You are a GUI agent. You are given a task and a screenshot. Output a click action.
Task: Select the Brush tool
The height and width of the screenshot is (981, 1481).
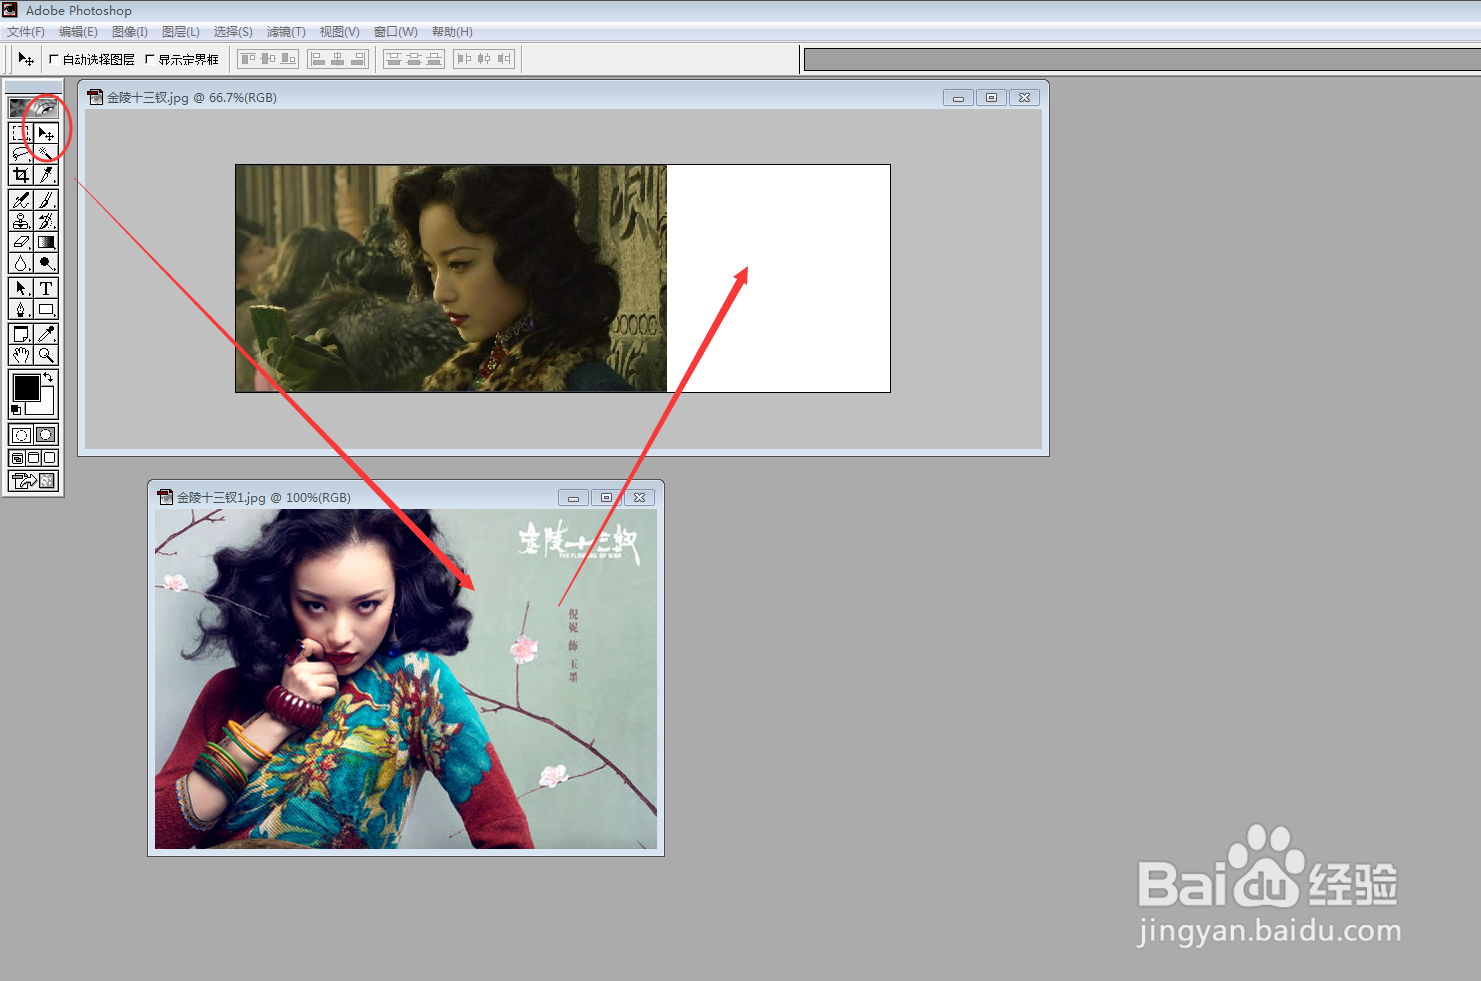[x=46, y=200]
